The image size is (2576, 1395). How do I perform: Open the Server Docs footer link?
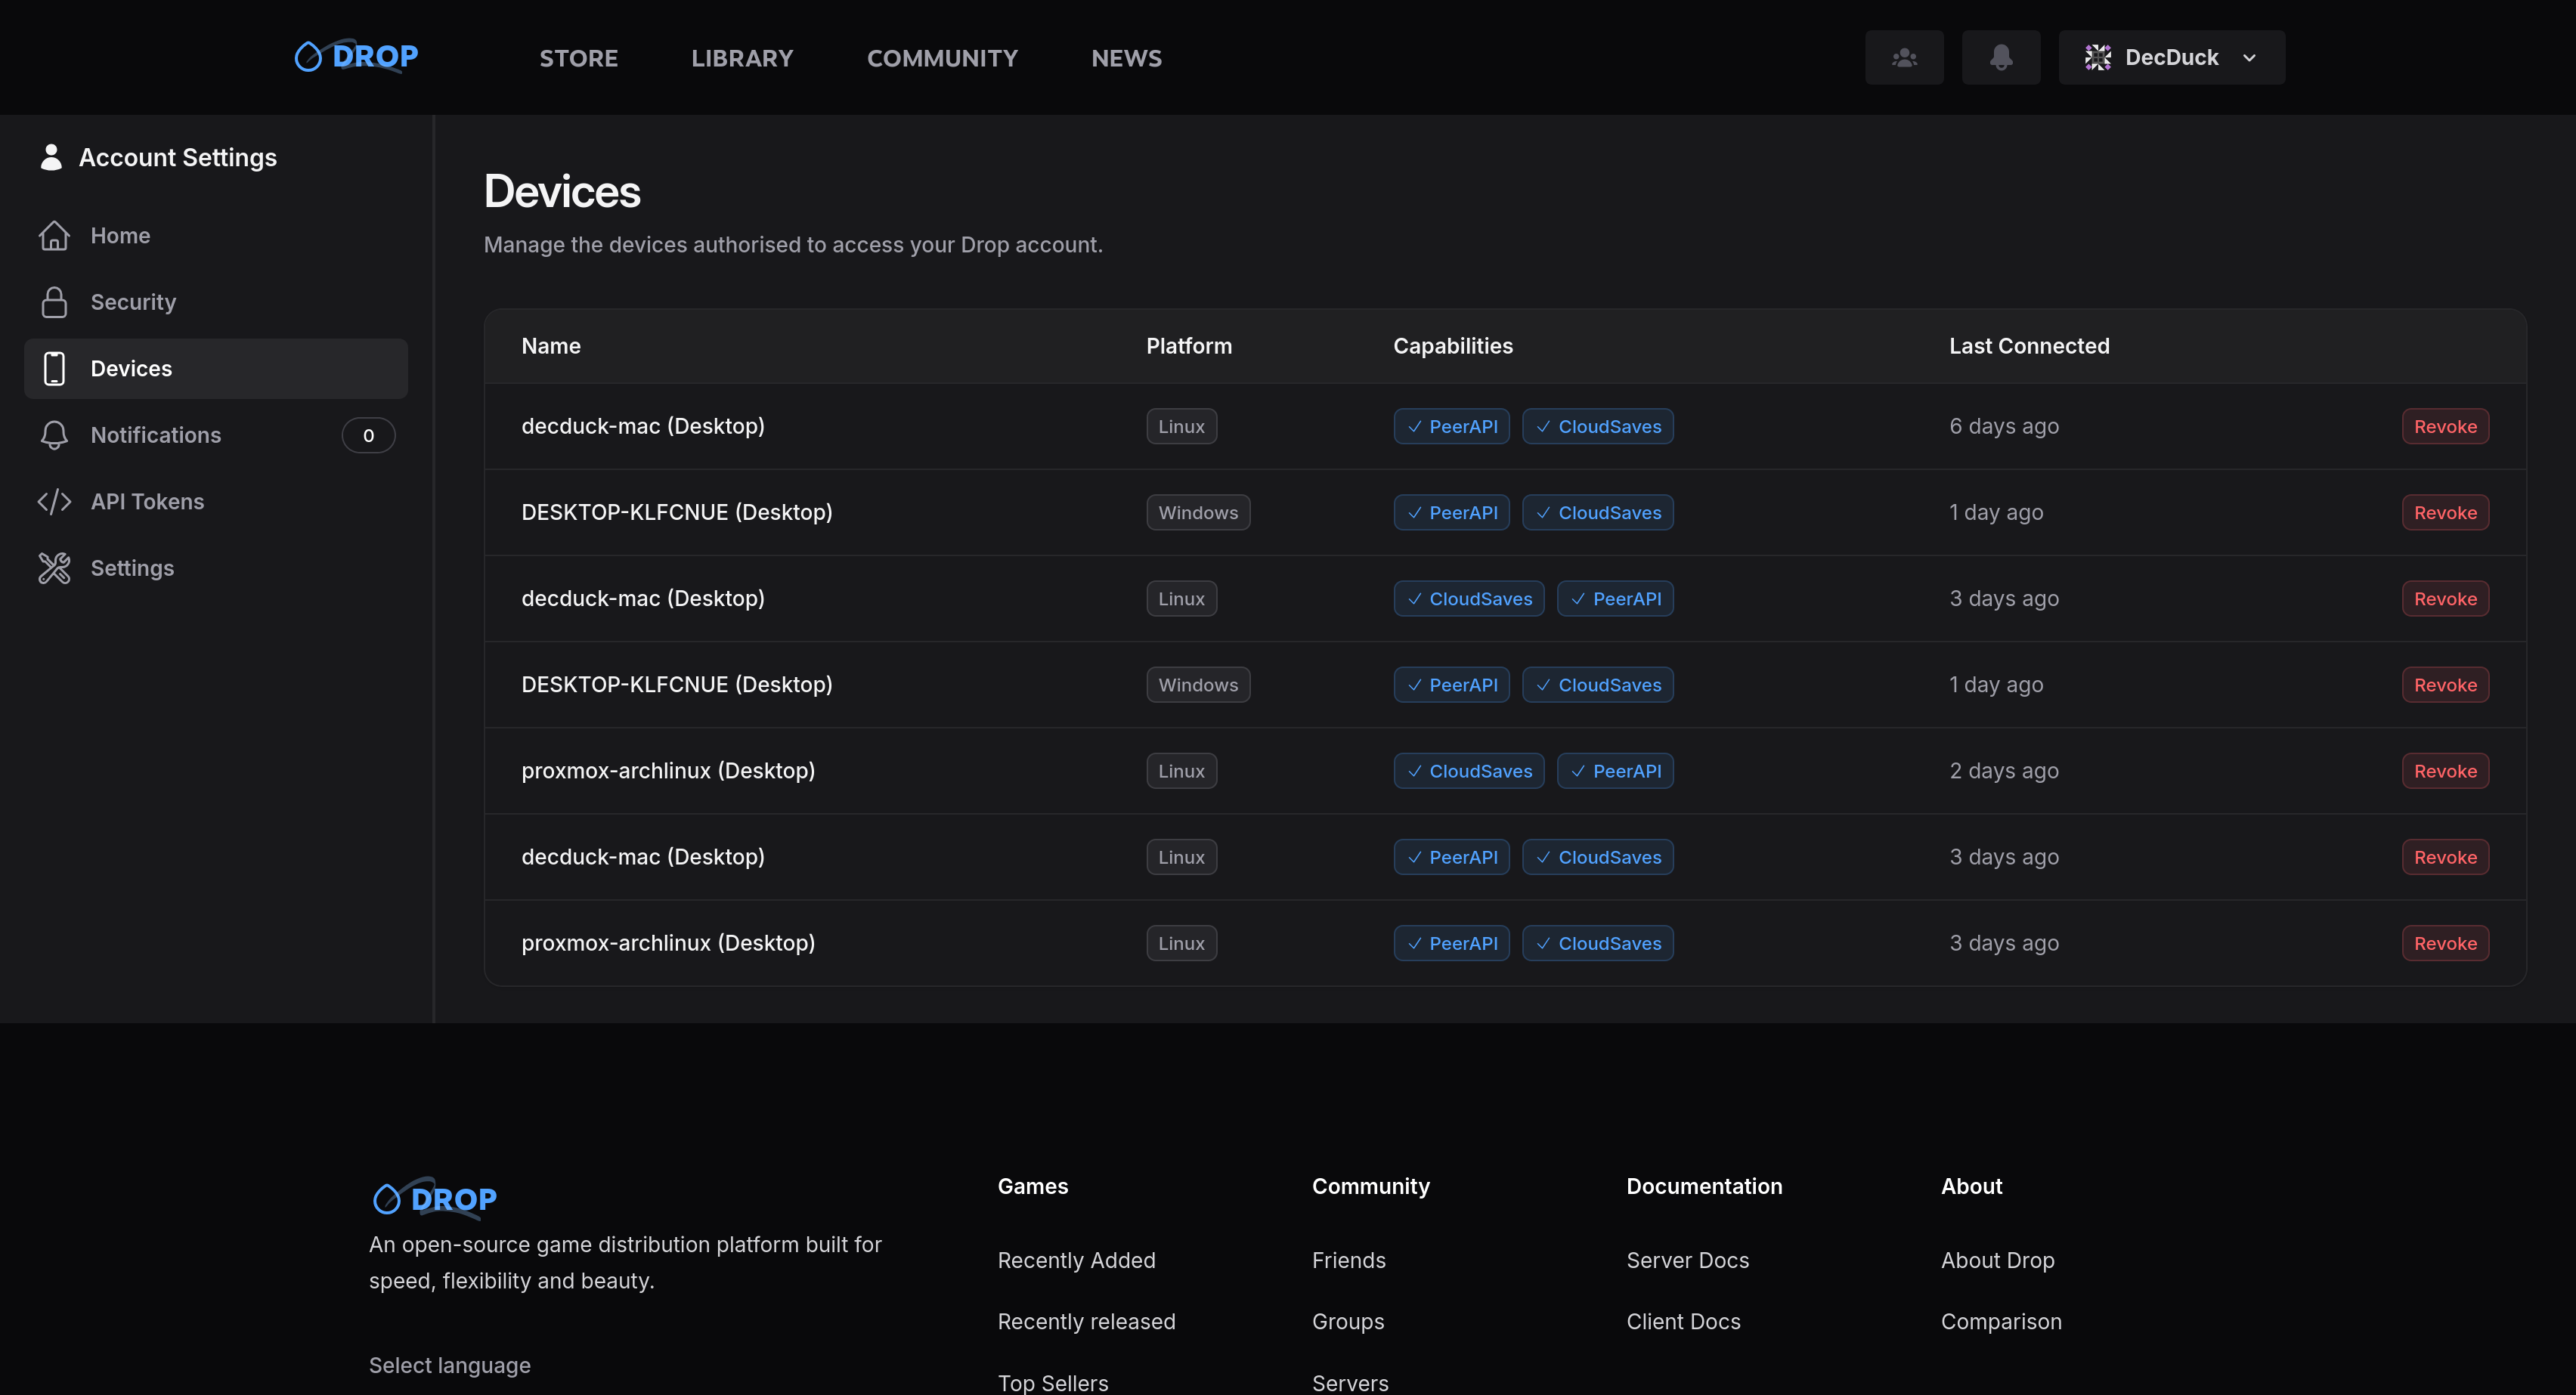click(1687, 1260)
